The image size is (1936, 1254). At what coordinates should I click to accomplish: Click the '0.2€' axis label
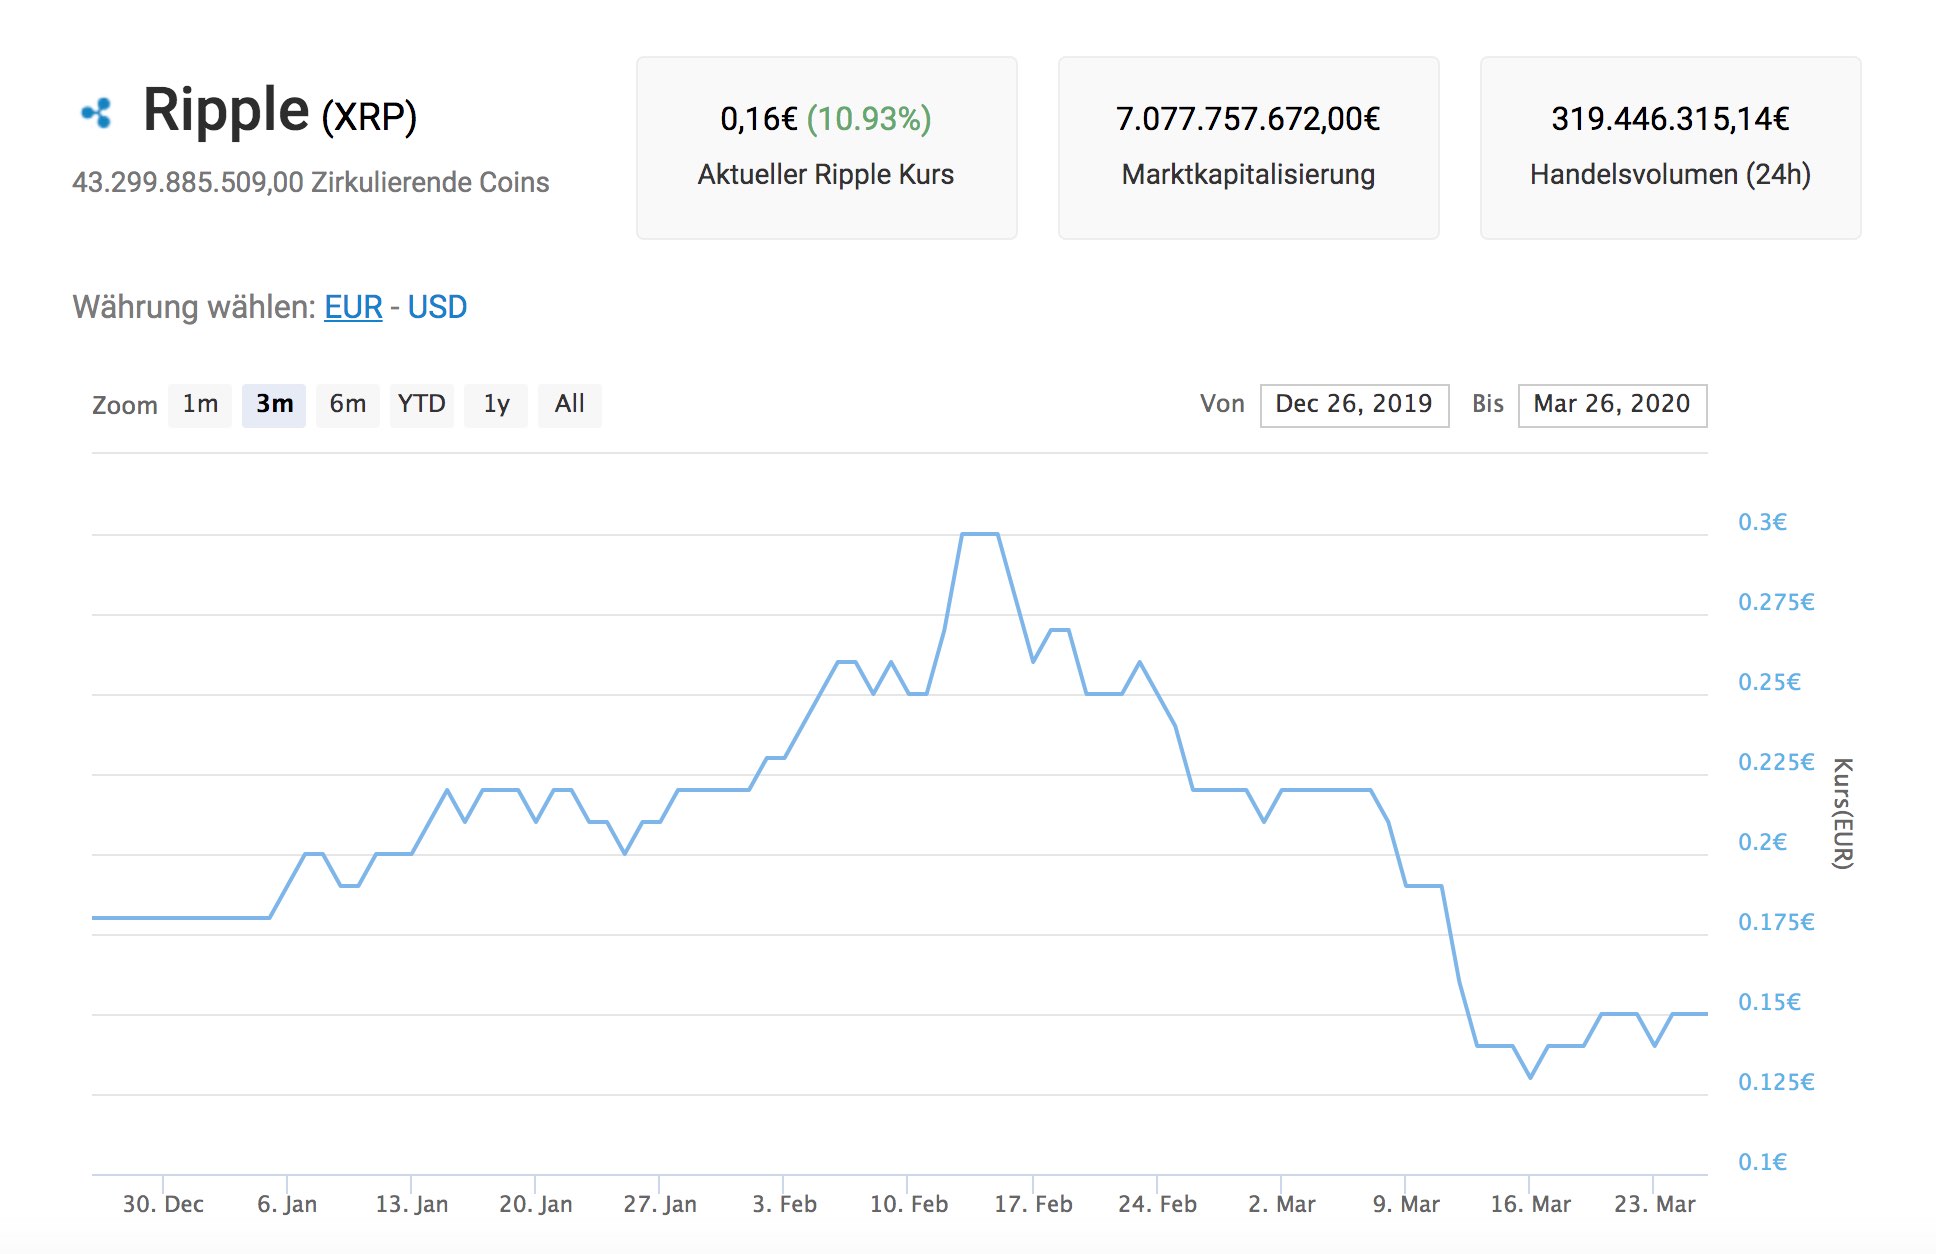[x=1762, y=842]
